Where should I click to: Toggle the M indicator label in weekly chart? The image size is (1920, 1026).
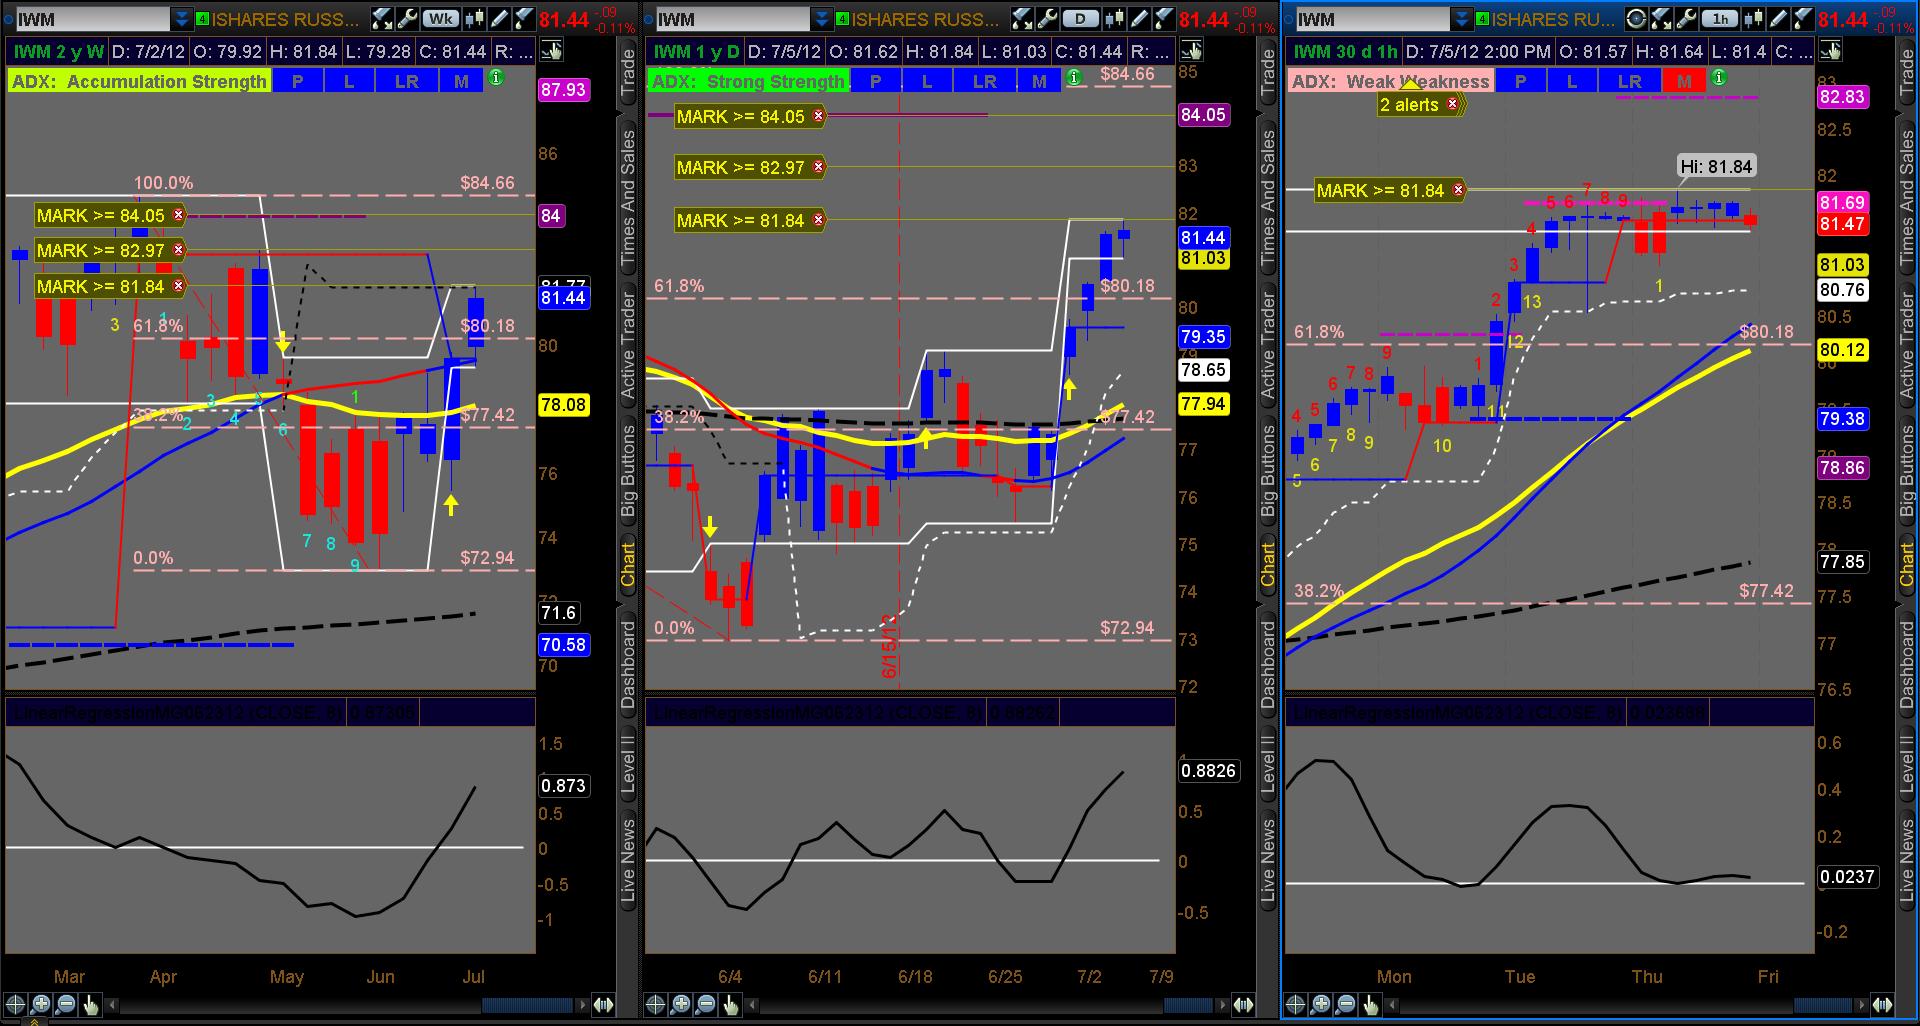(461, 81)
